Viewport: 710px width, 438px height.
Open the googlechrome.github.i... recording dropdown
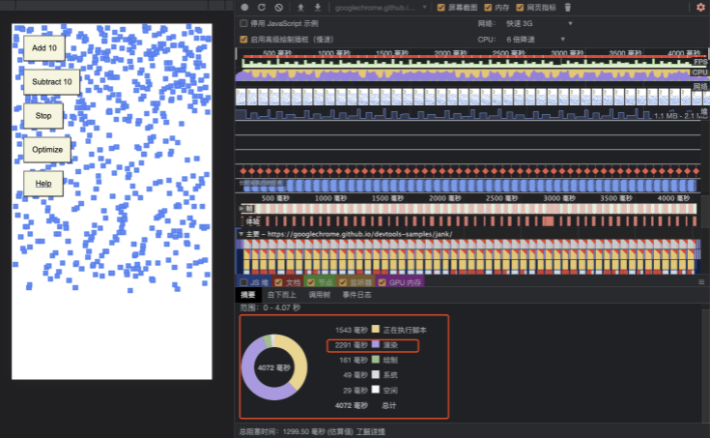click(380, 7)
